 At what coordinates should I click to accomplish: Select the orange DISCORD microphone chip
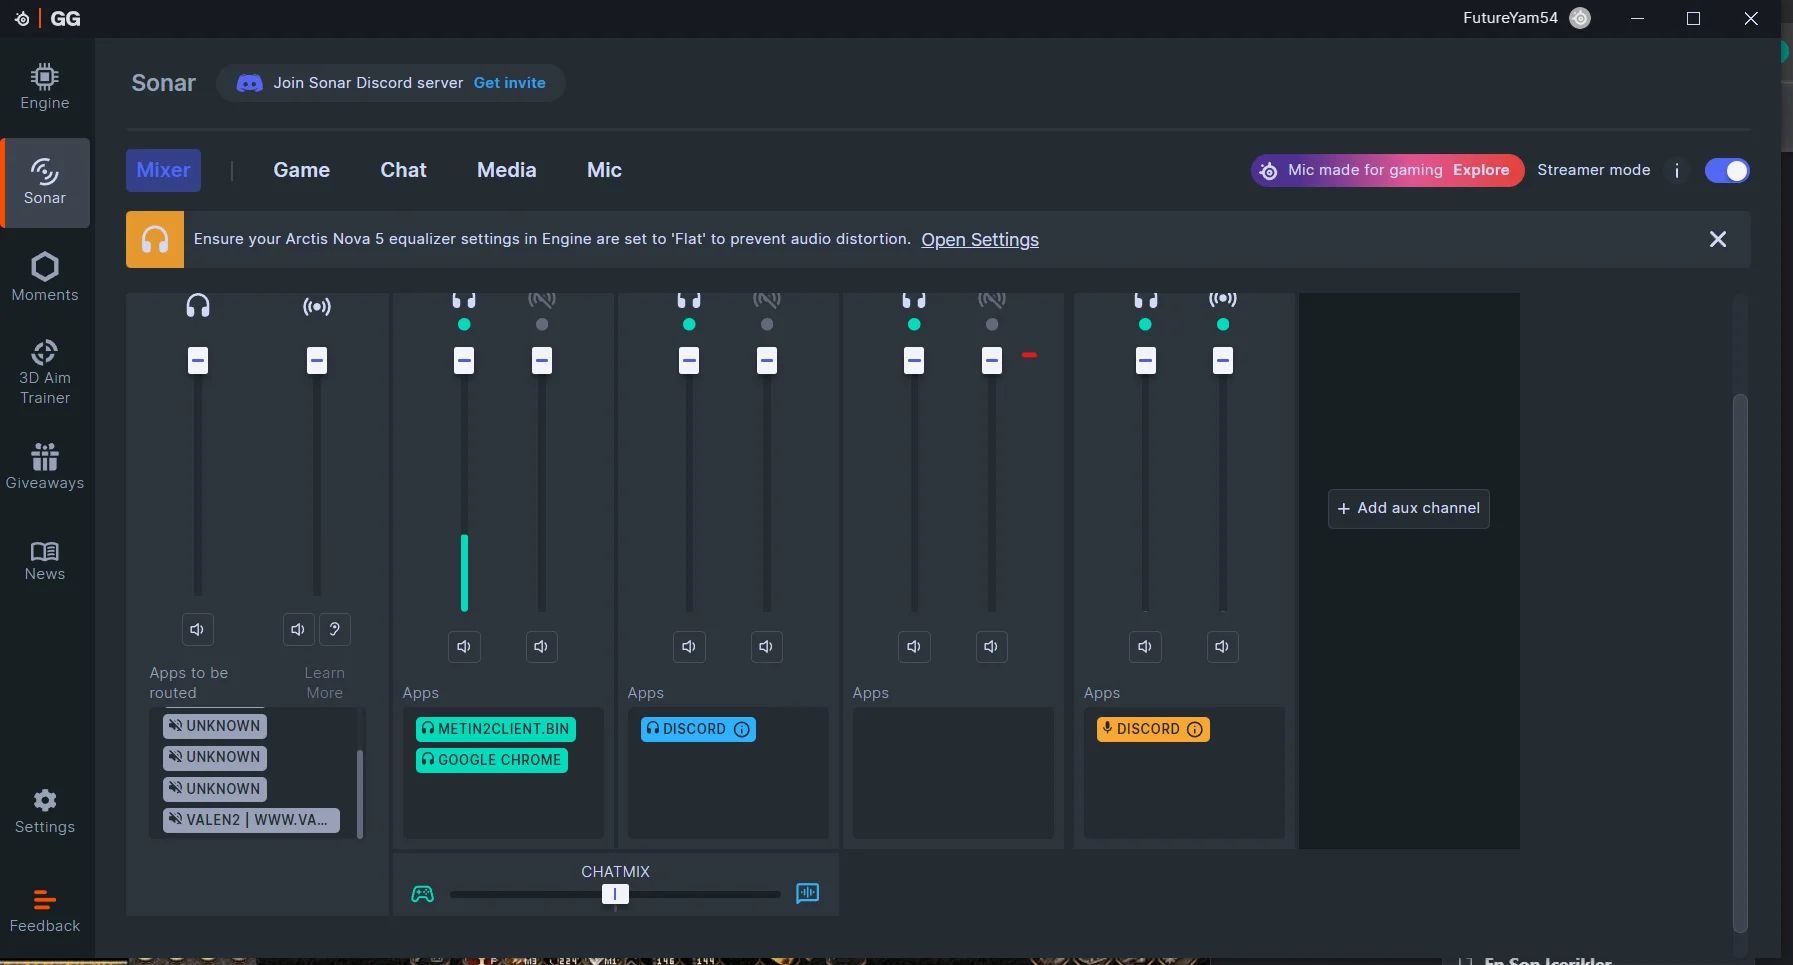[x=1153, y=729]
